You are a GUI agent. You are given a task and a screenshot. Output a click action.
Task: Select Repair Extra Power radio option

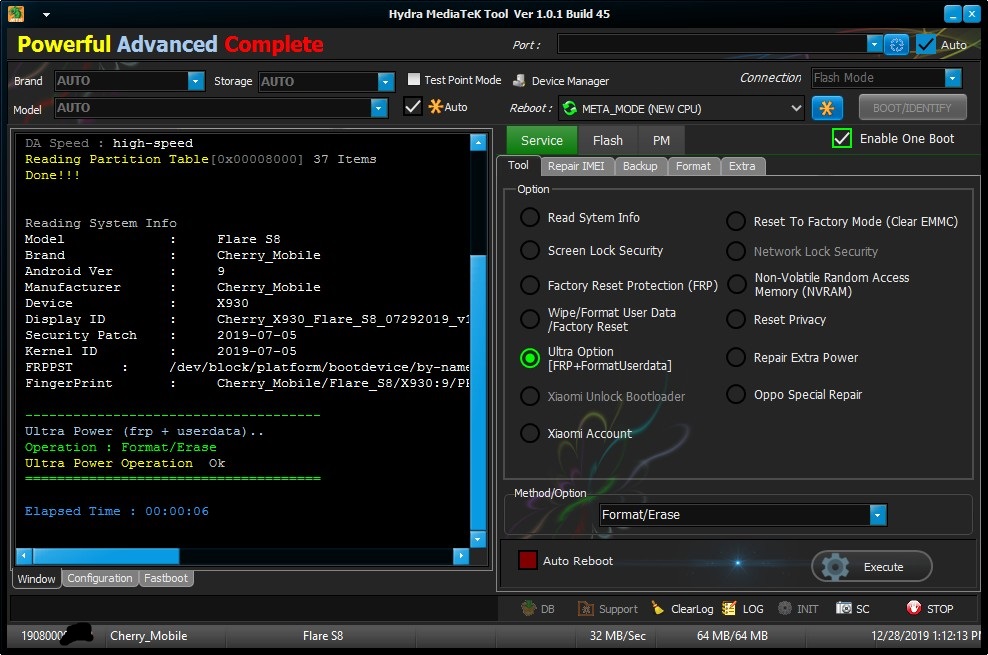pyautogui.click(x=736, y=357)
